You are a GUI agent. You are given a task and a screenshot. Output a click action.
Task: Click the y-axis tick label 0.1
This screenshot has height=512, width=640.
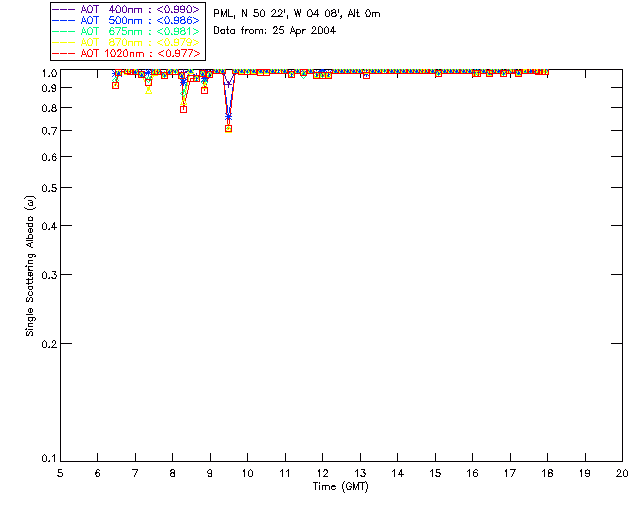coord(49,459)
